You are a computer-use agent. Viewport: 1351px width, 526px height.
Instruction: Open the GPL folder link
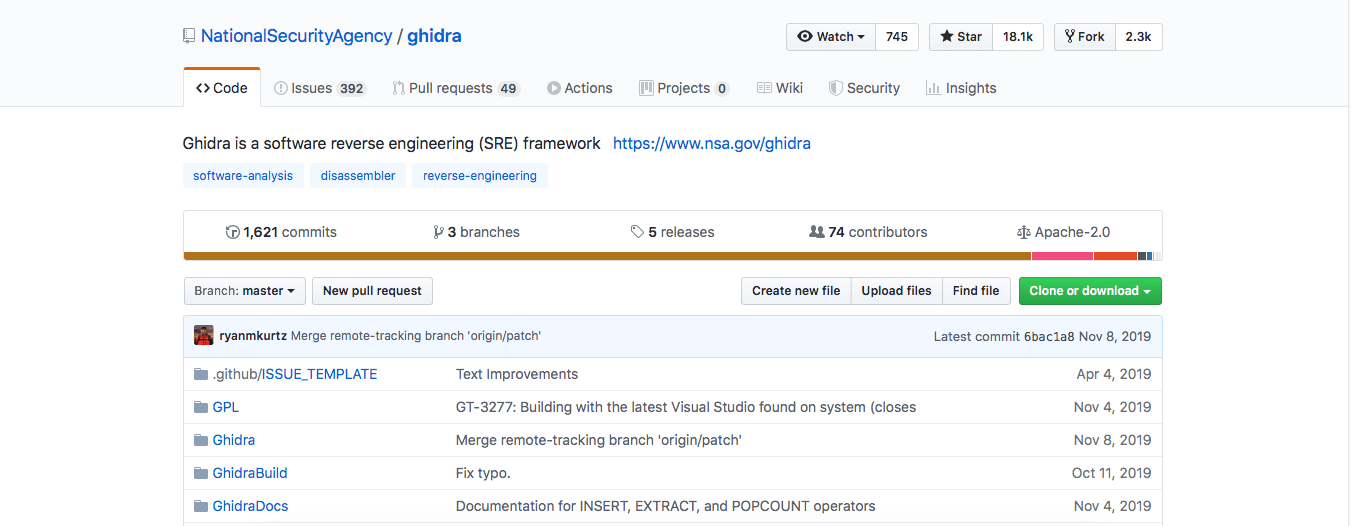[226, 407]
